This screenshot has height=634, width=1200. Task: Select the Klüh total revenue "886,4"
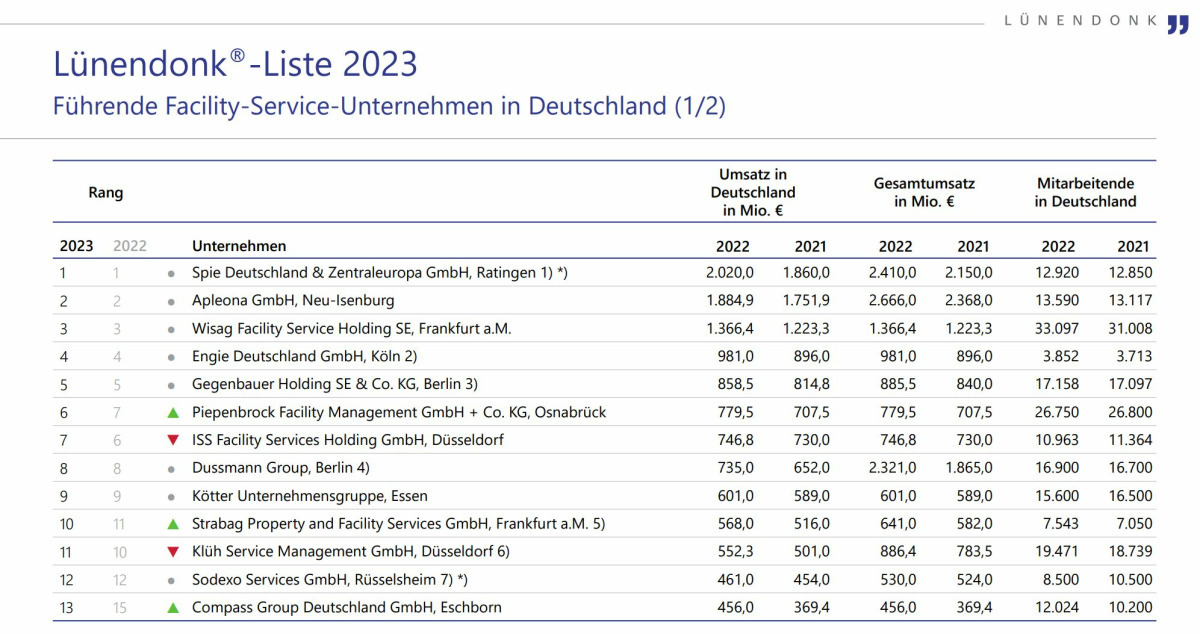click(x=897, y=552)
